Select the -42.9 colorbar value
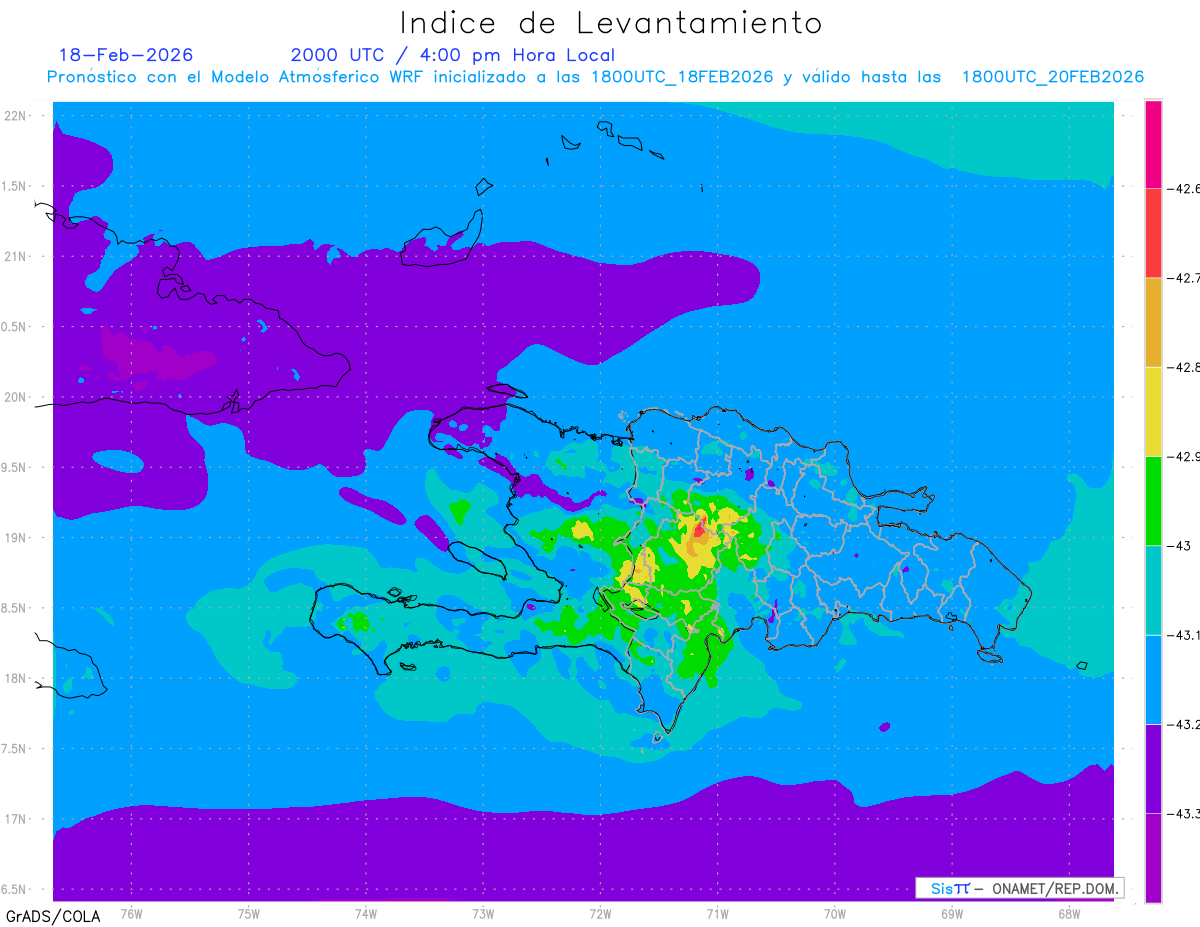Image resolution: width=1200 pixels, height=927 pixels. point(1183,456)
